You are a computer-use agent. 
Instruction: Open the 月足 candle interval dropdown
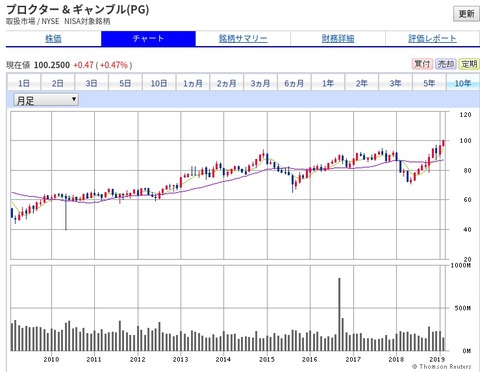click(46, 100)
